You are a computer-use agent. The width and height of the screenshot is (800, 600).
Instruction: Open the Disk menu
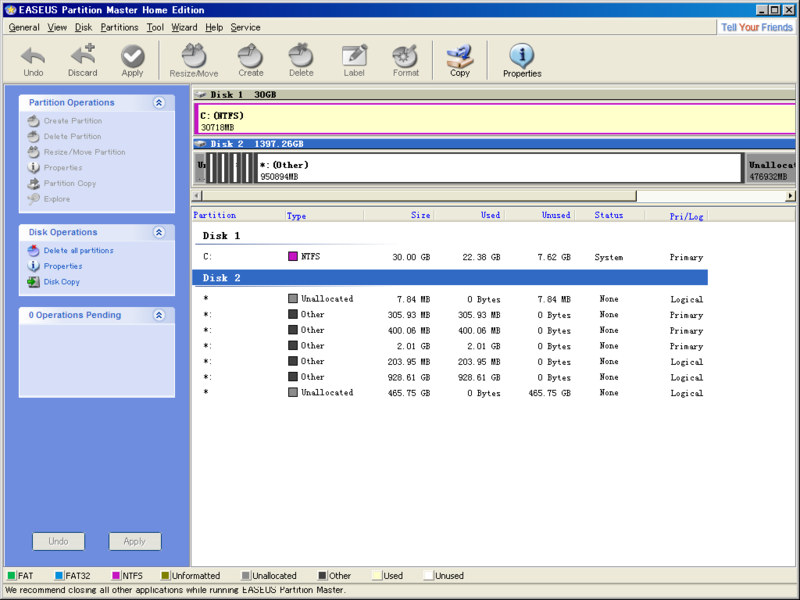tap(84, 28)
